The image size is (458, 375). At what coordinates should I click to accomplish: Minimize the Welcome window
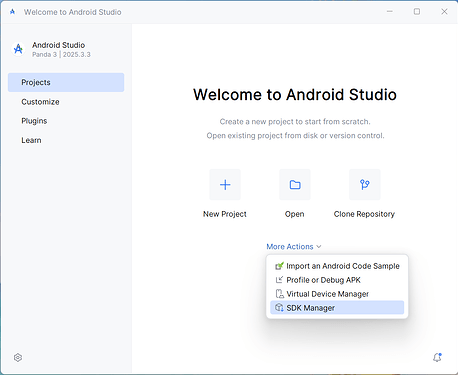(x=390, y=12)
